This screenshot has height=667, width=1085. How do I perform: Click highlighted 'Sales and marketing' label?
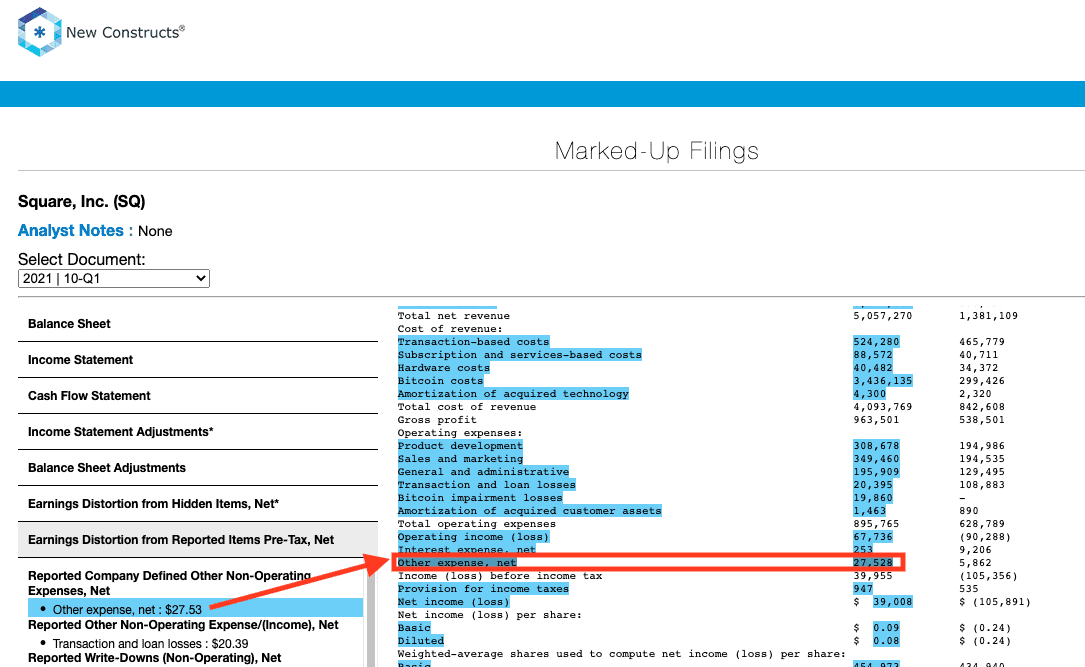pos(460,459)
